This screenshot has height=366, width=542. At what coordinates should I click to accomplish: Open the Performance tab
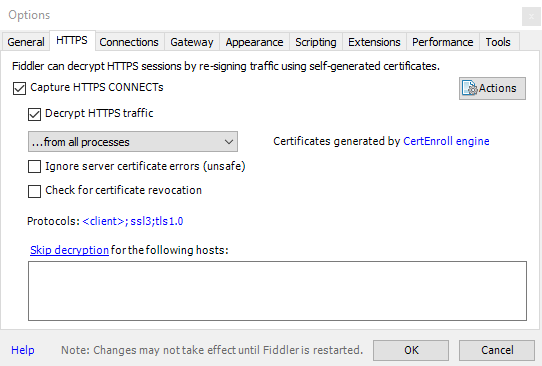[x=443, y=42]
